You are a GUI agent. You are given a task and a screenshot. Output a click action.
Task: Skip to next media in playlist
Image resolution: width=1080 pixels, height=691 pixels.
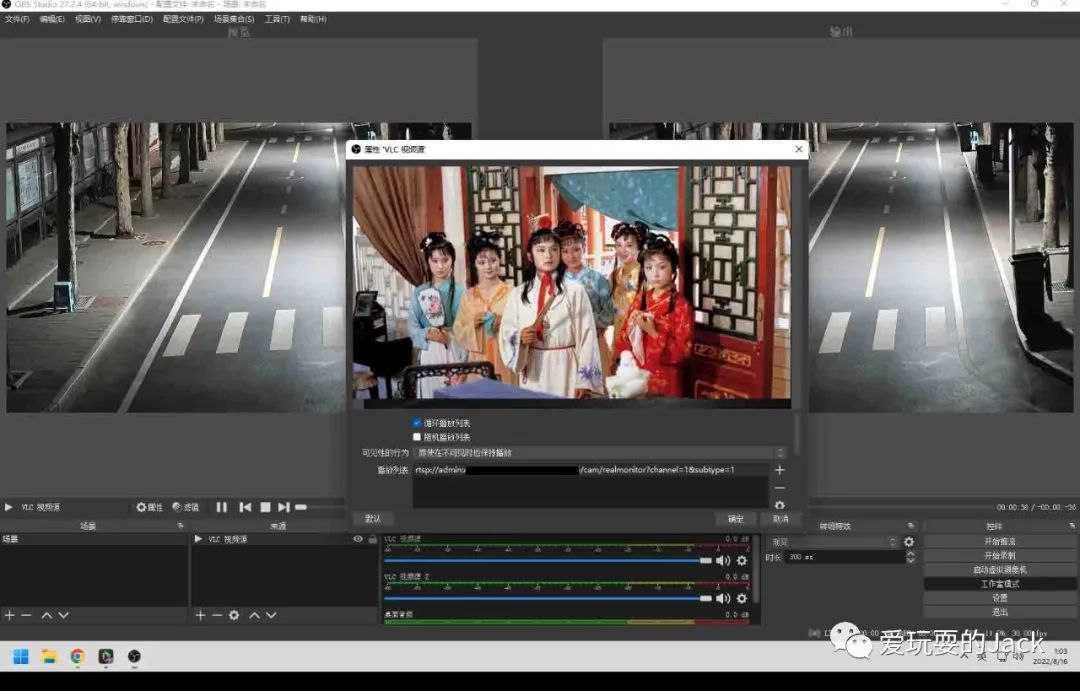coord(284,507)
